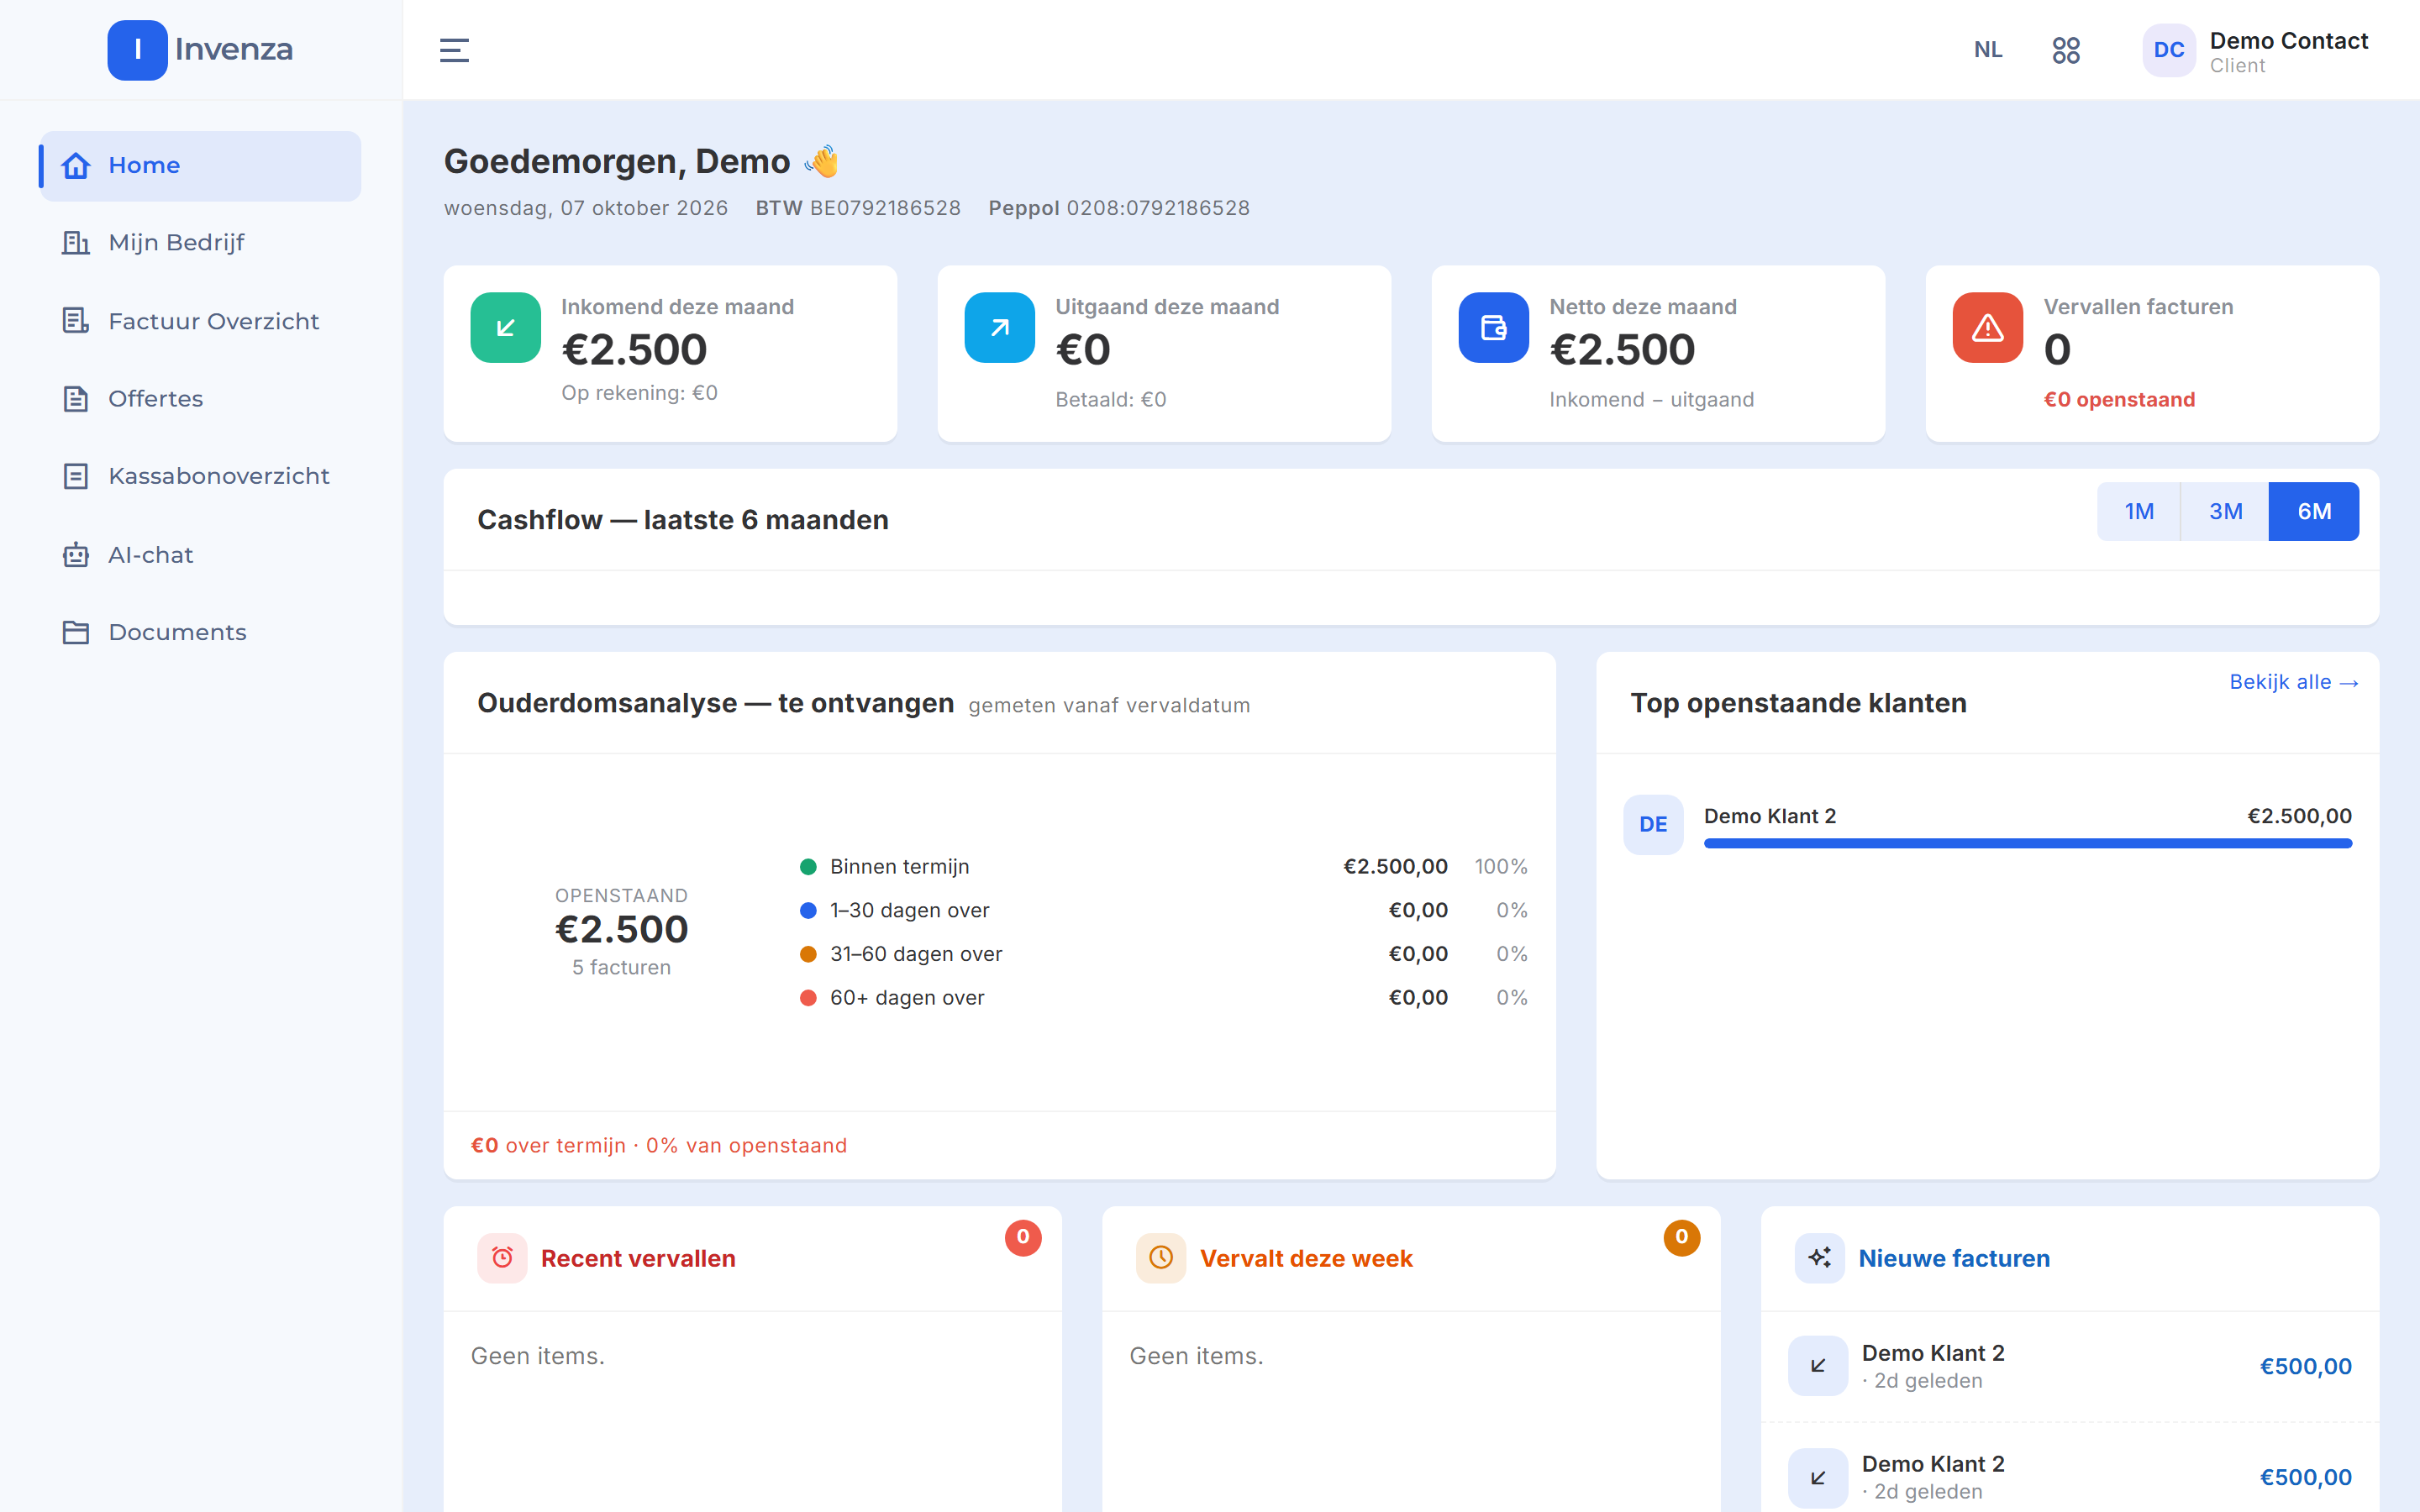2420x1512 pixels.
Task: Click the green Inkomend arrow icon
Action: coord(505,327)
